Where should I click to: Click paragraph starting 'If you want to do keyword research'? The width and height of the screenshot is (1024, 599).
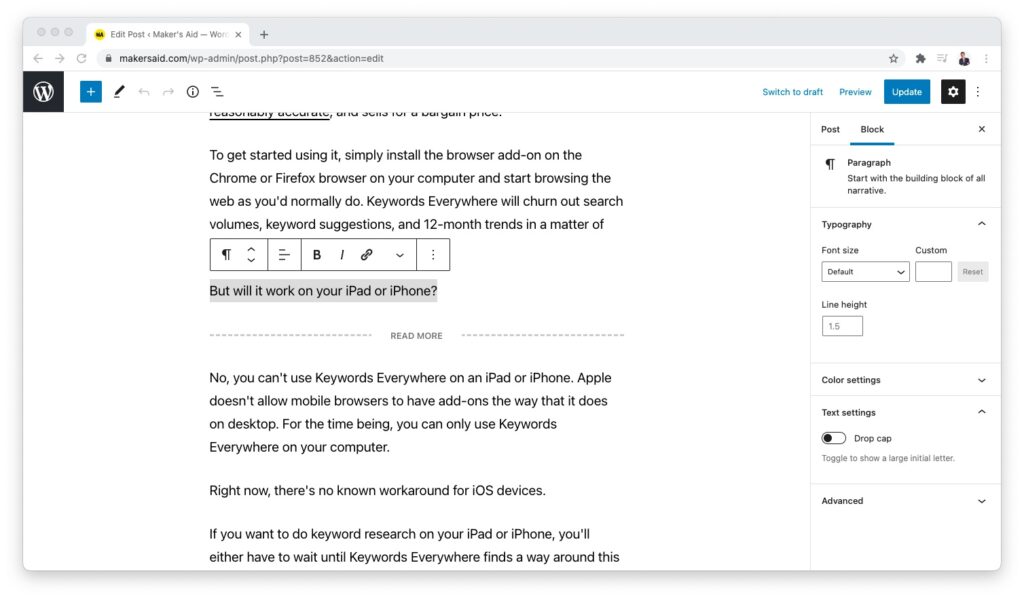[x=417, y=545]
